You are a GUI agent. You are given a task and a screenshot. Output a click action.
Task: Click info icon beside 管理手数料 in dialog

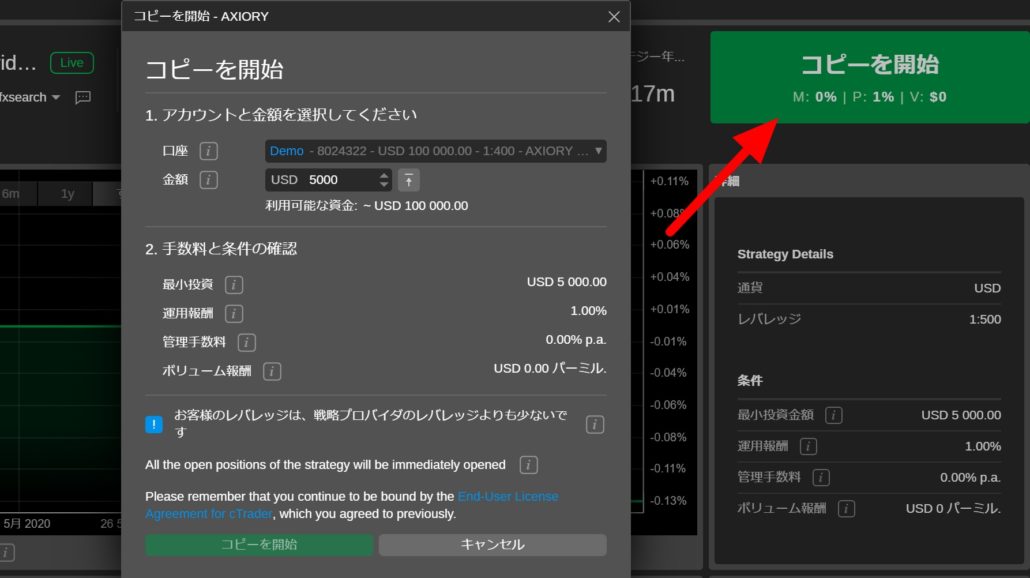[246, 342]
